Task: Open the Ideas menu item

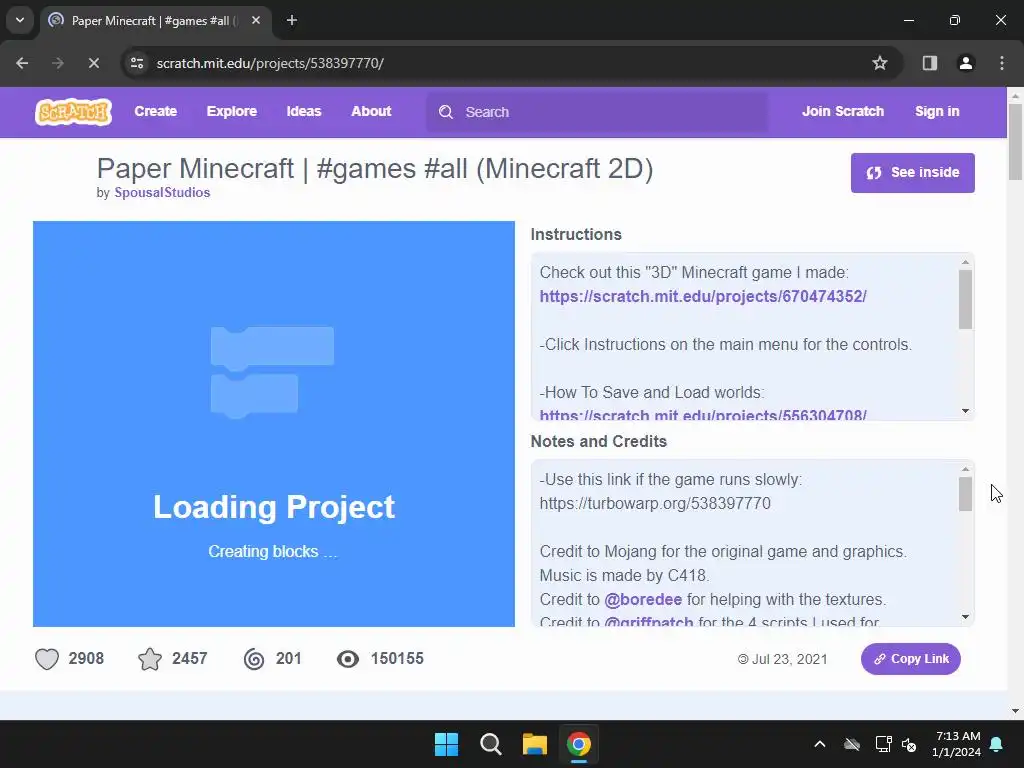Action: click(304, 112)
